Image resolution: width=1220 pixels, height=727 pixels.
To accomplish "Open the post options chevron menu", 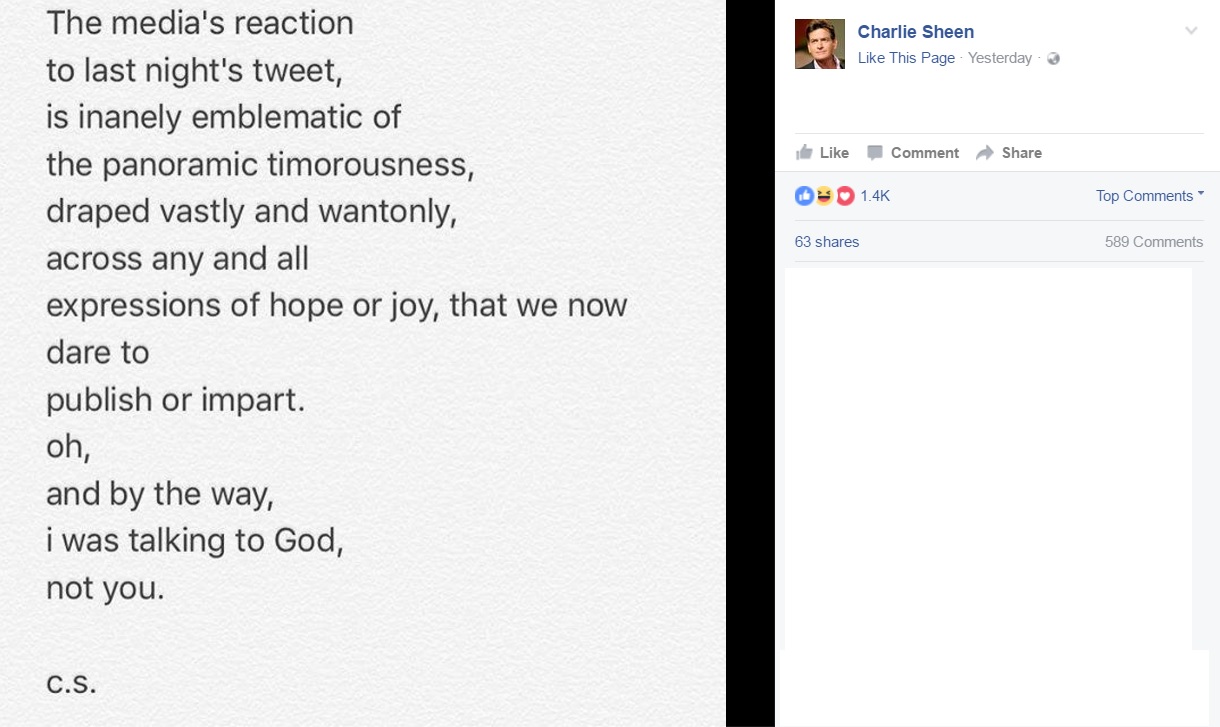I will [x=1191, y=31].
